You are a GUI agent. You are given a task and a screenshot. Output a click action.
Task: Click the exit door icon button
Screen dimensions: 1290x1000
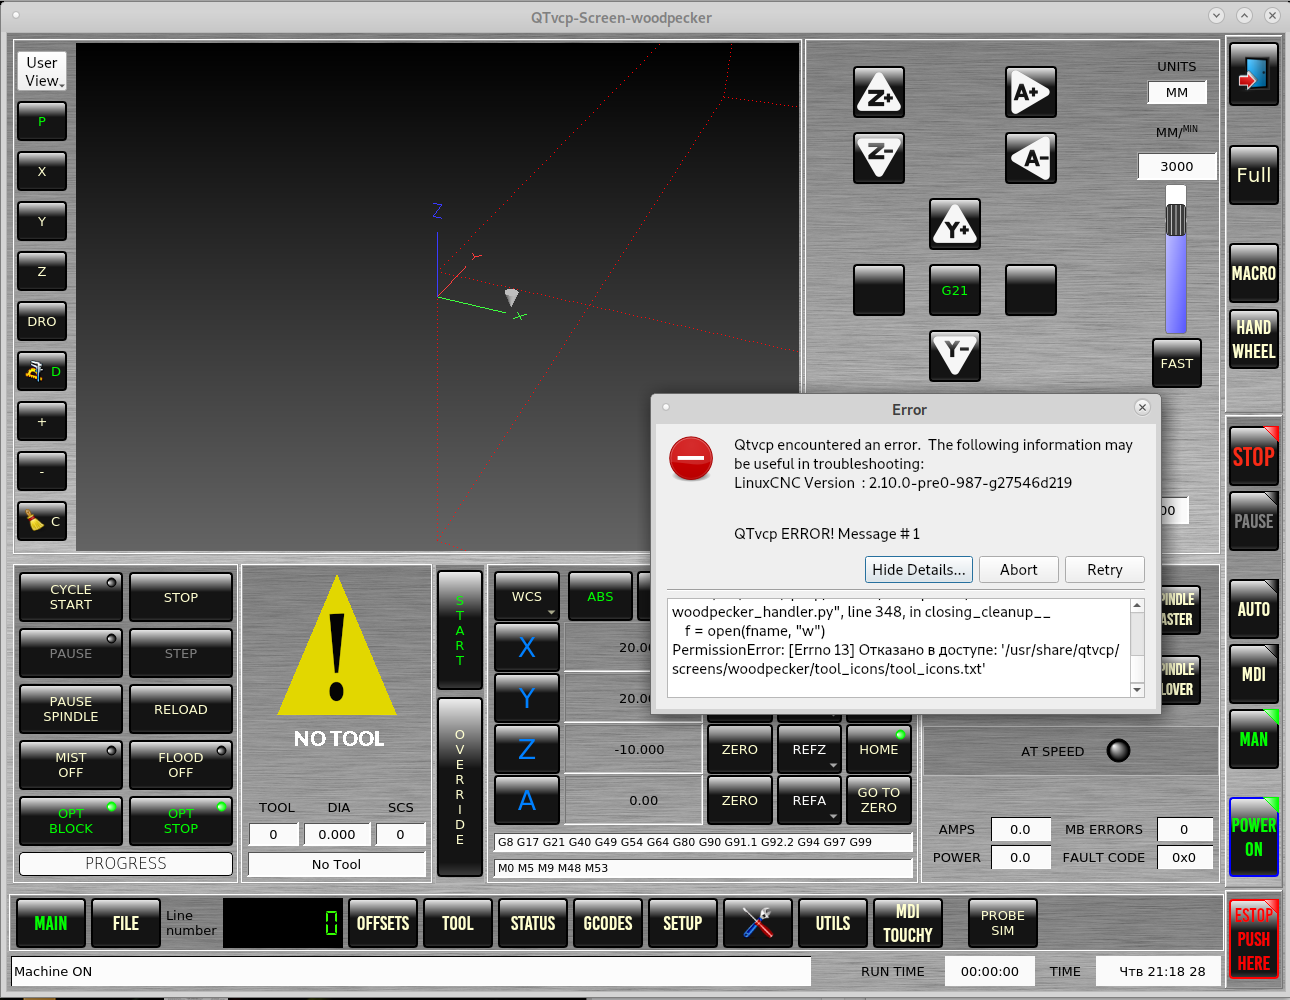[1254, 75]
